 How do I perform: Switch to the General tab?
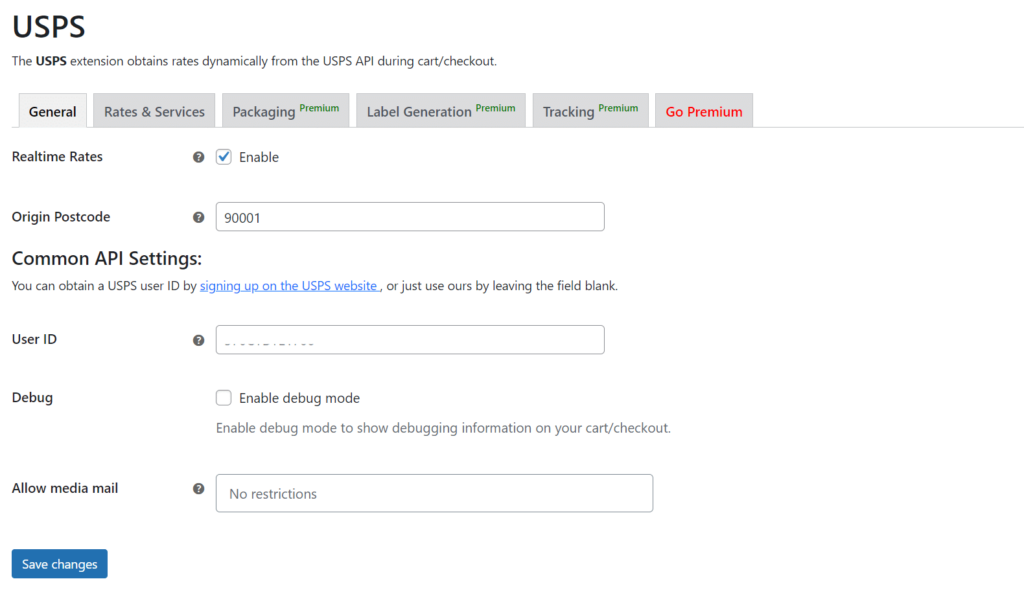pos(53,111)
